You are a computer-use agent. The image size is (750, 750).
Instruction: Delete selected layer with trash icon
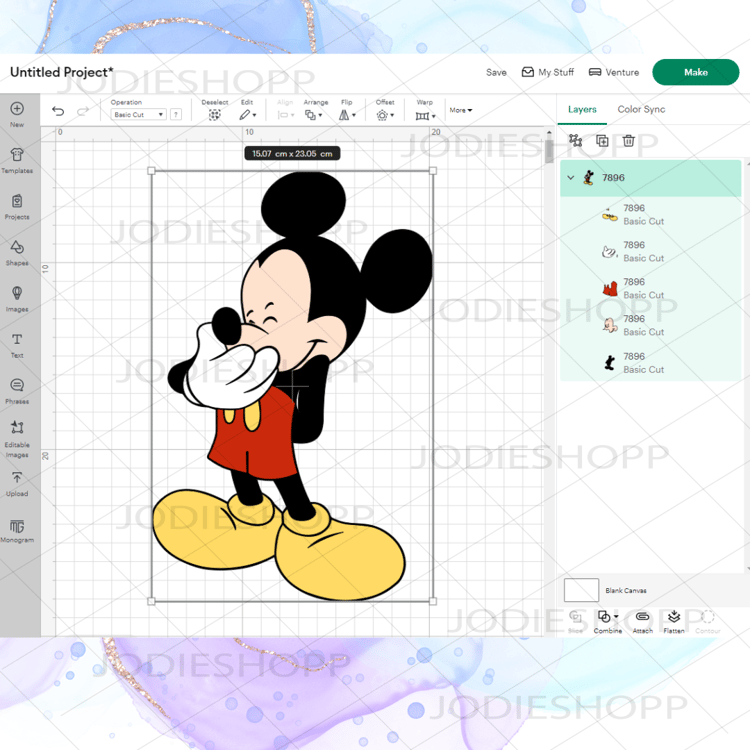(x=629, y=141)
